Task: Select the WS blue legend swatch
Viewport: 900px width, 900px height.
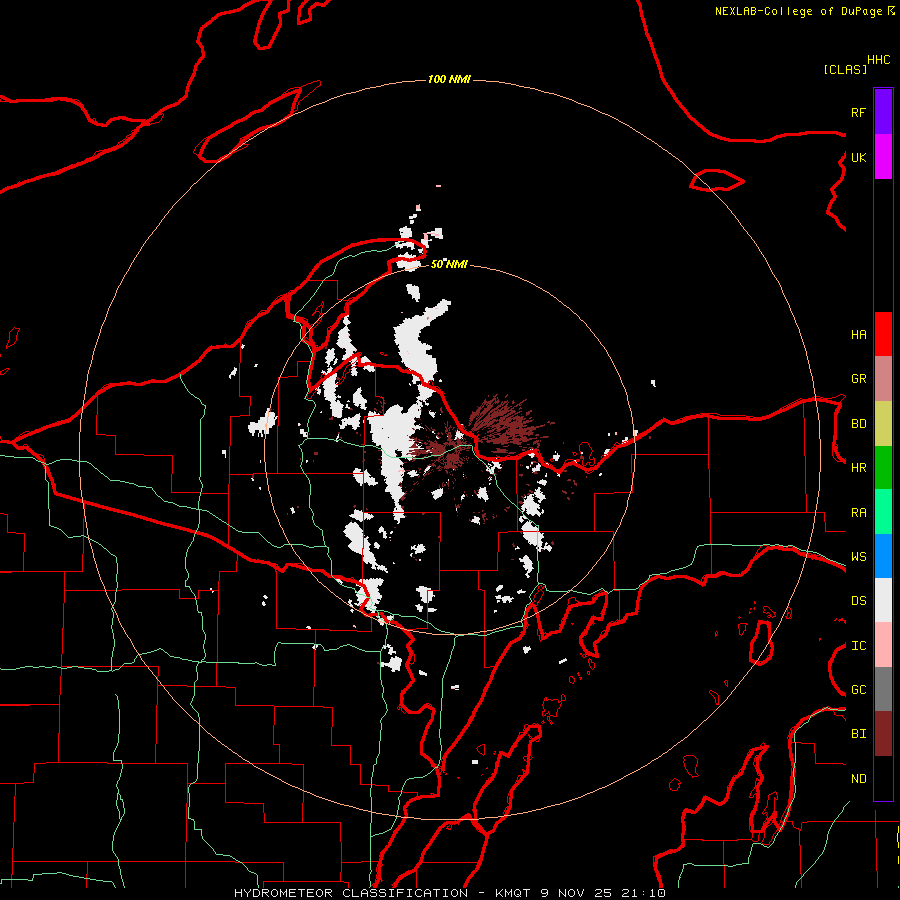Action: (883, 556)
